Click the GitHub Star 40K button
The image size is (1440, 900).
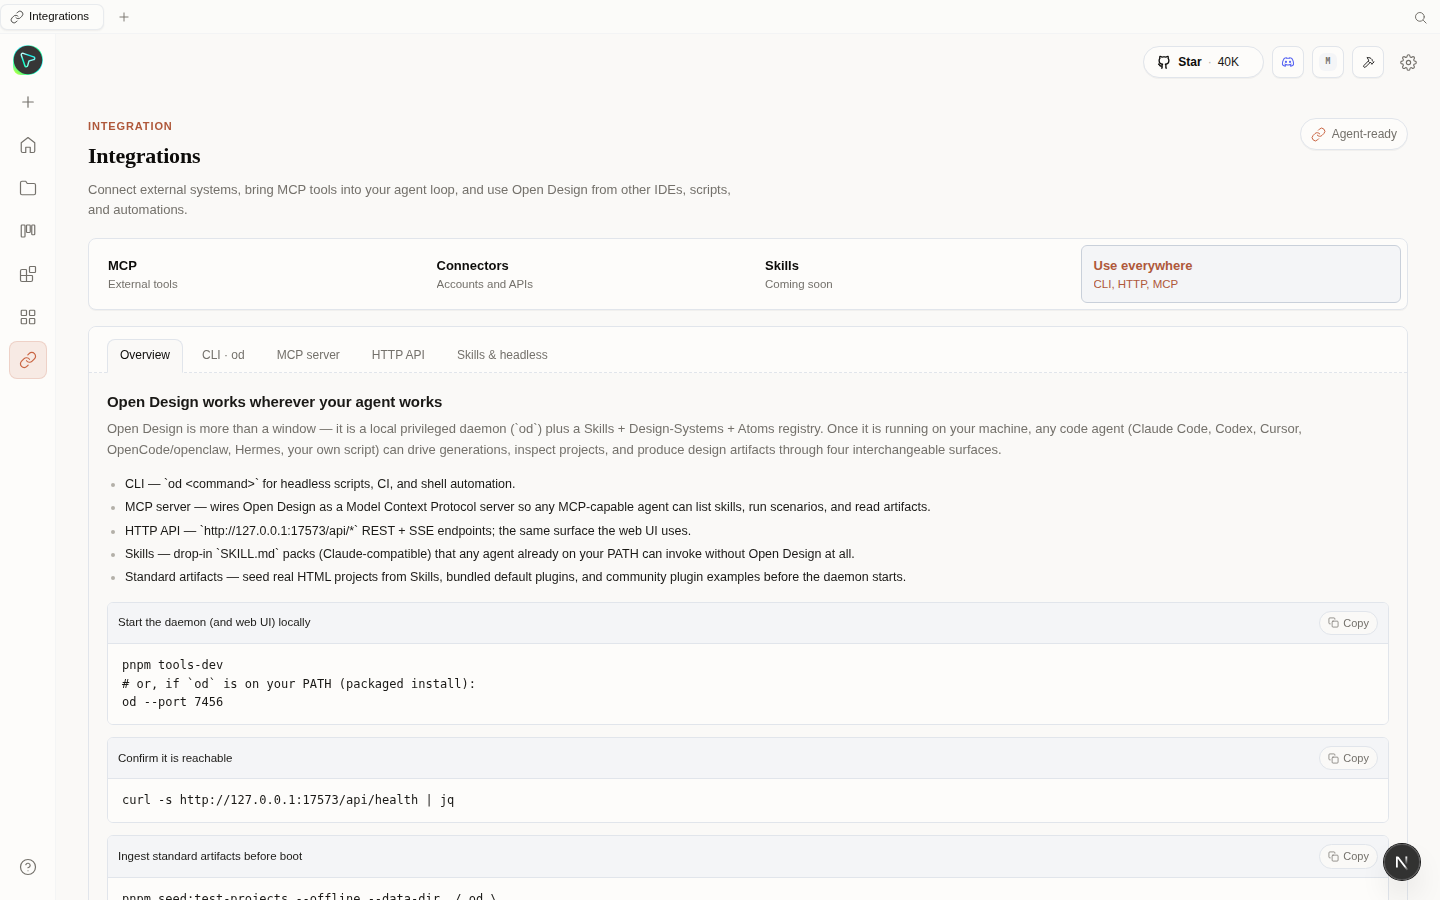click(1203, 62)
